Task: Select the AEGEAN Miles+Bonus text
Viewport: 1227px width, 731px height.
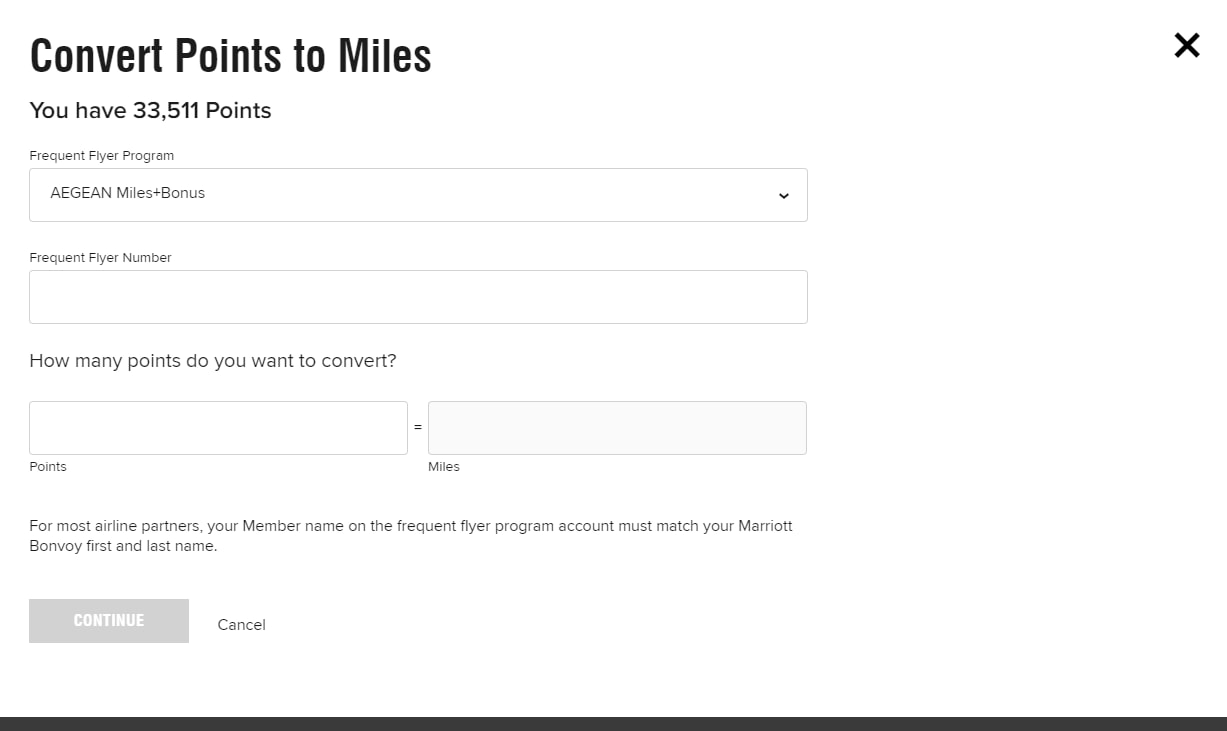Action: (x=127, y=193)
